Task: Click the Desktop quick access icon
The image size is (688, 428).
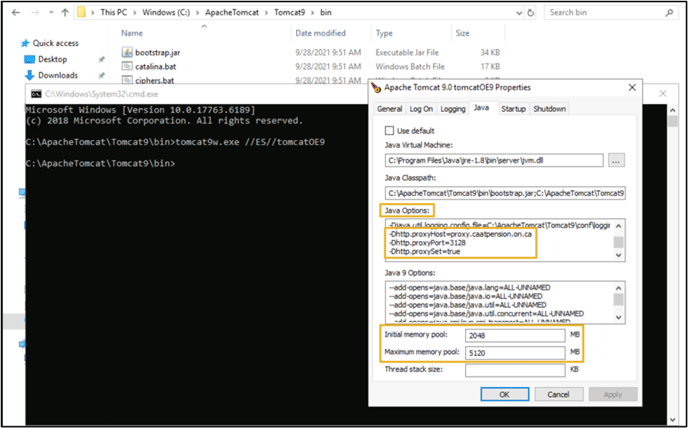Action: tap(29, 59)
